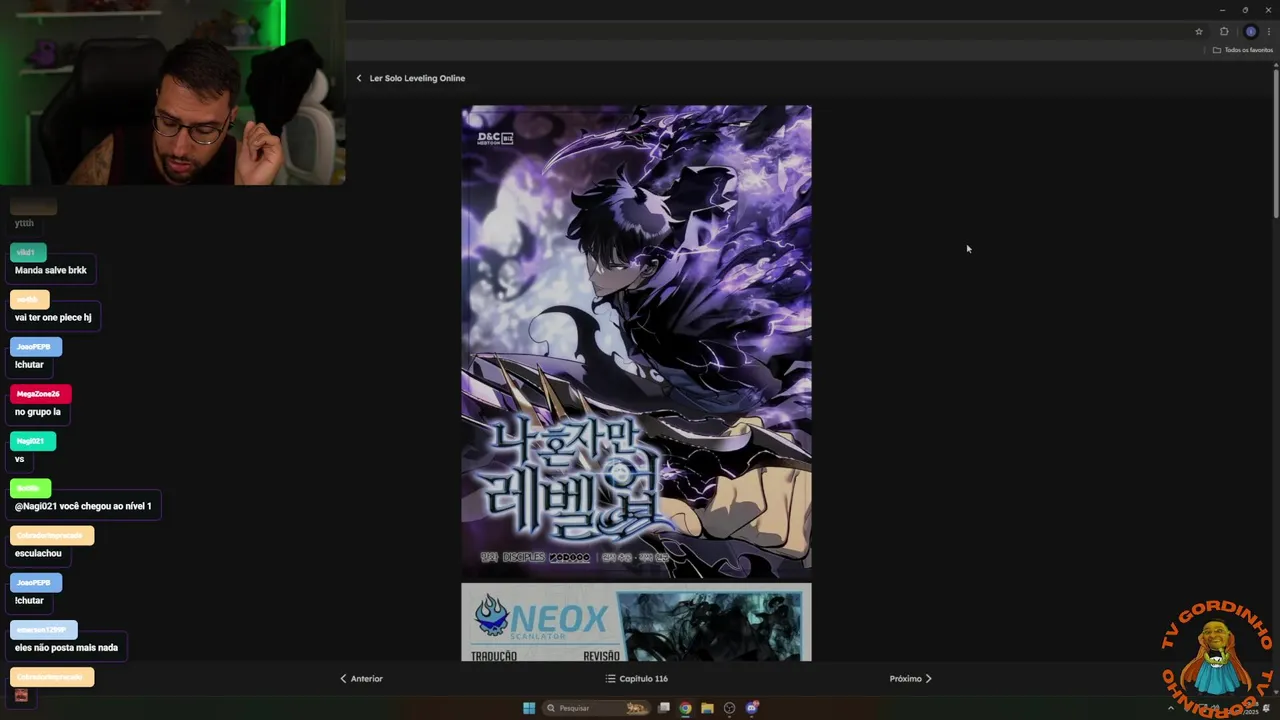Click the username 'MegaZone26' in chat

[40, 394]
